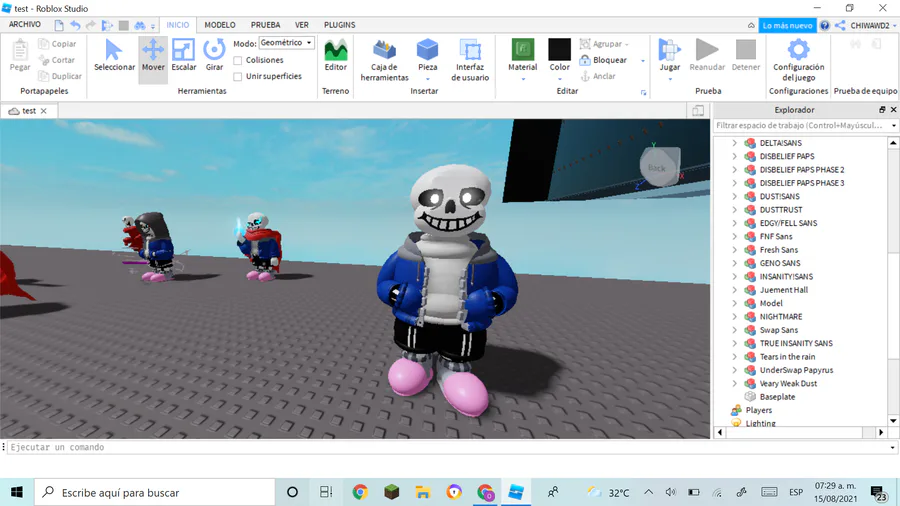The height and width of the screenshot is (506, 900).
Task: Click the Ejecutar un comando field
Action: [449, 447]
